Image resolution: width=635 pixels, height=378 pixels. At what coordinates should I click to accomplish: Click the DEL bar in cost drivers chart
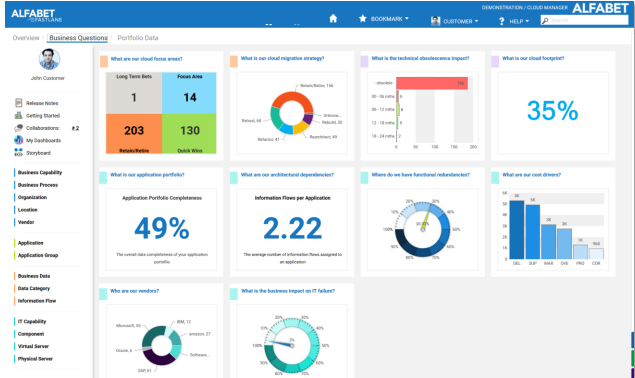coord(517,230)
